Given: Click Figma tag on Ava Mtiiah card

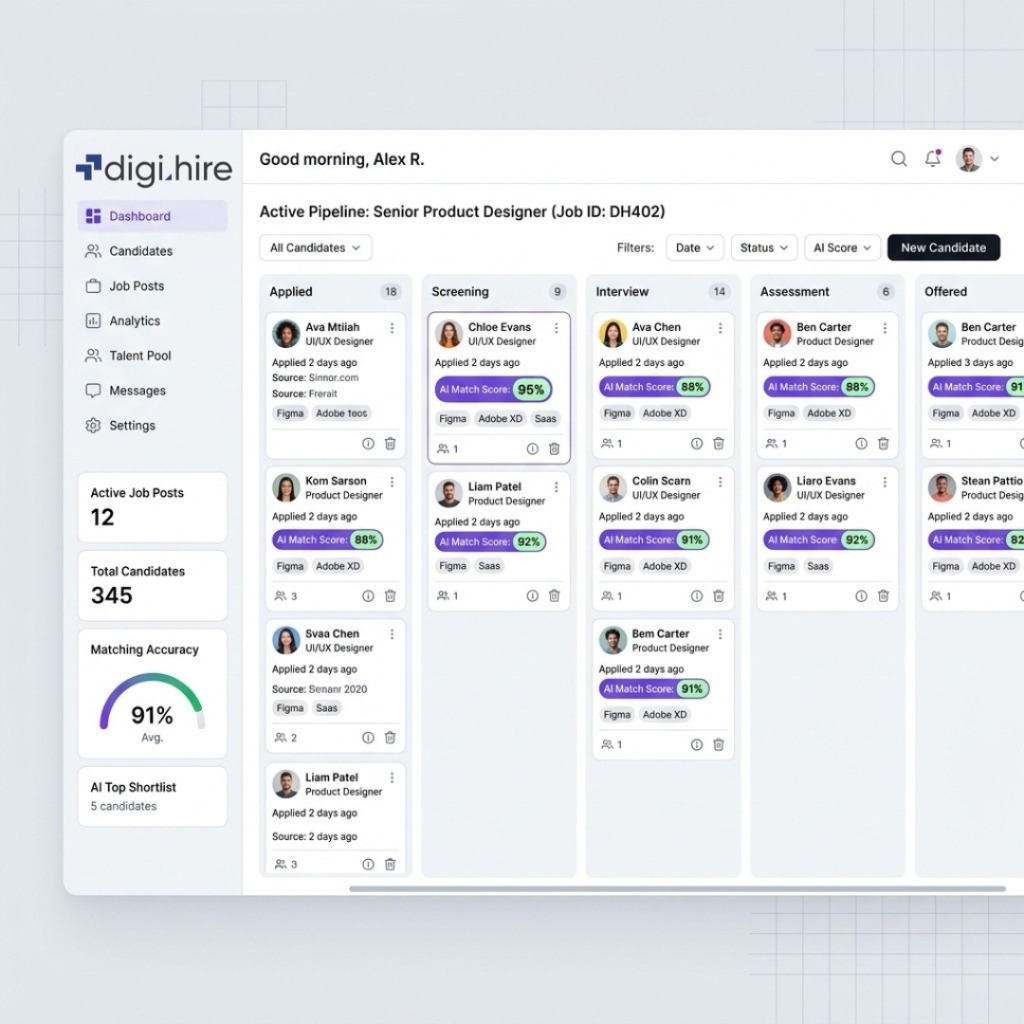Looking at the screenshot, I should [290, 413].
